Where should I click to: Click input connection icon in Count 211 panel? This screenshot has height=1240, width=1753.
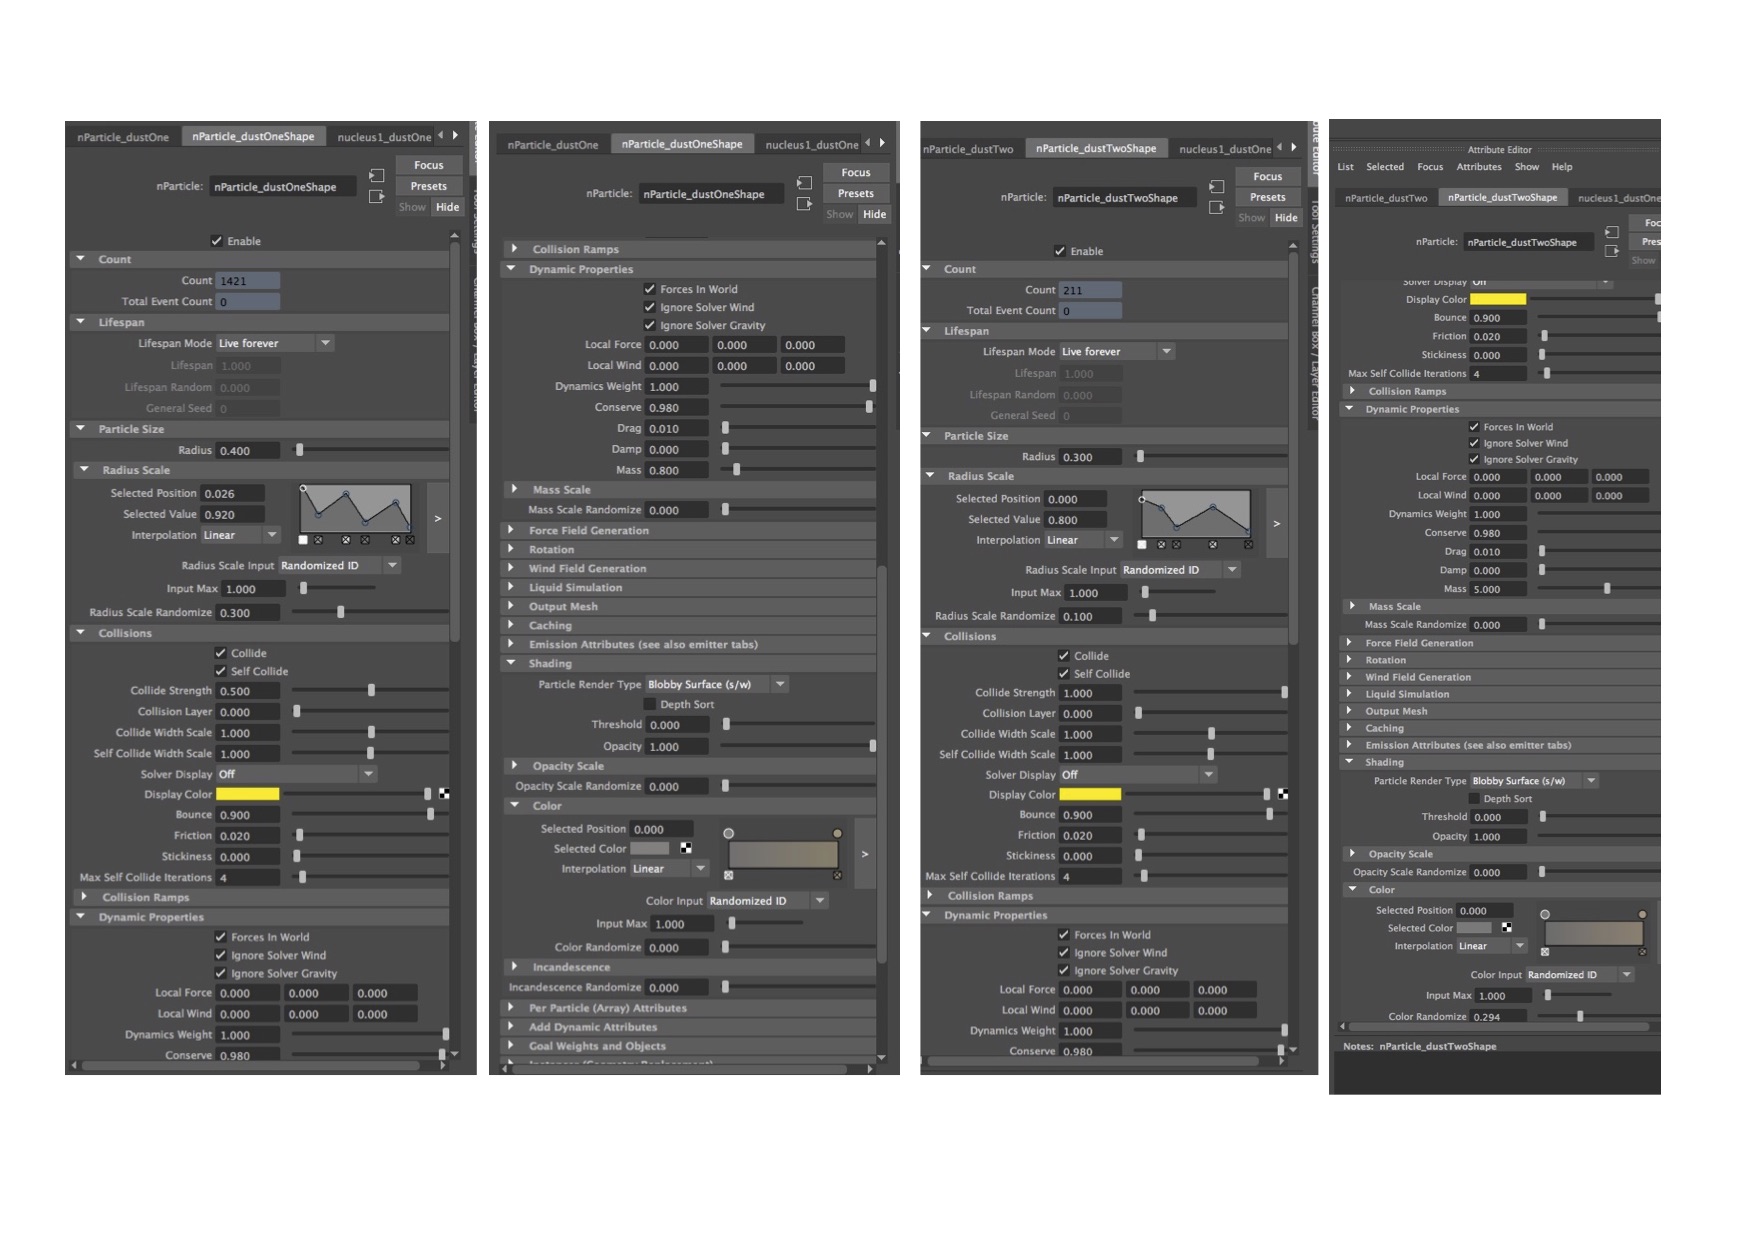point(1216,187)
